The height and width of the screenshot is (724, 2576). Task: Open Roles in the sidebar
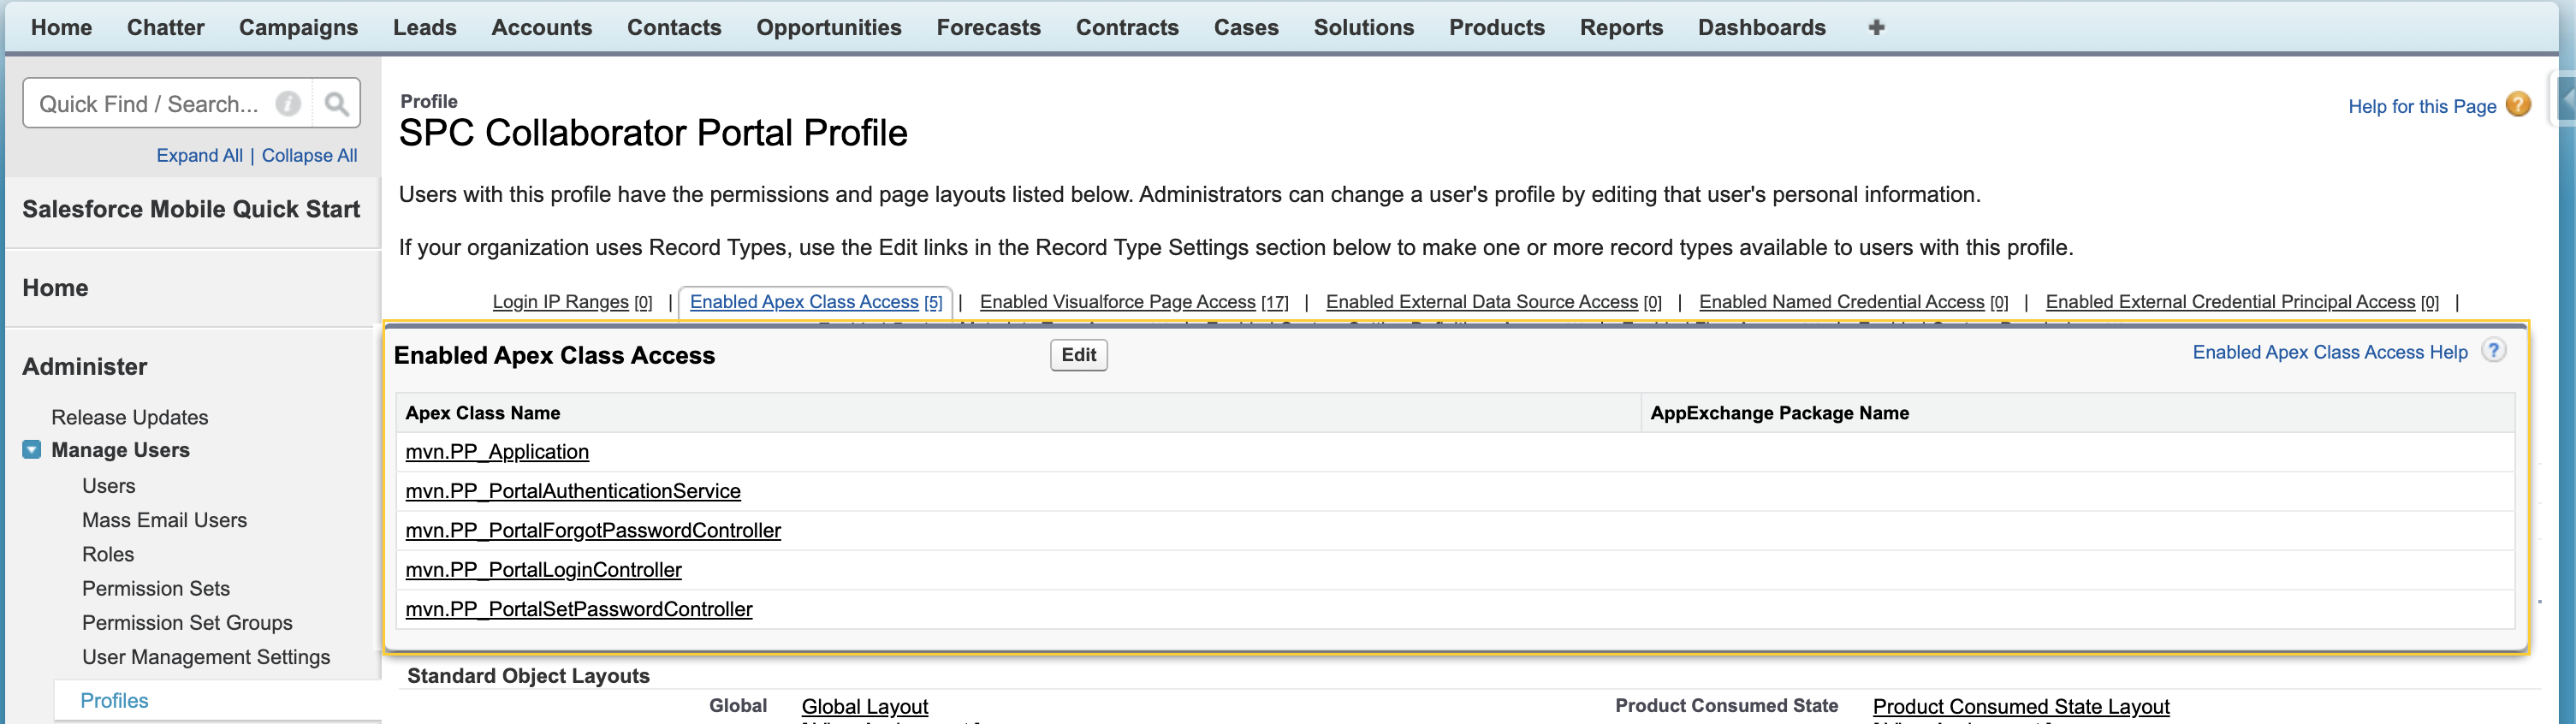108,554
